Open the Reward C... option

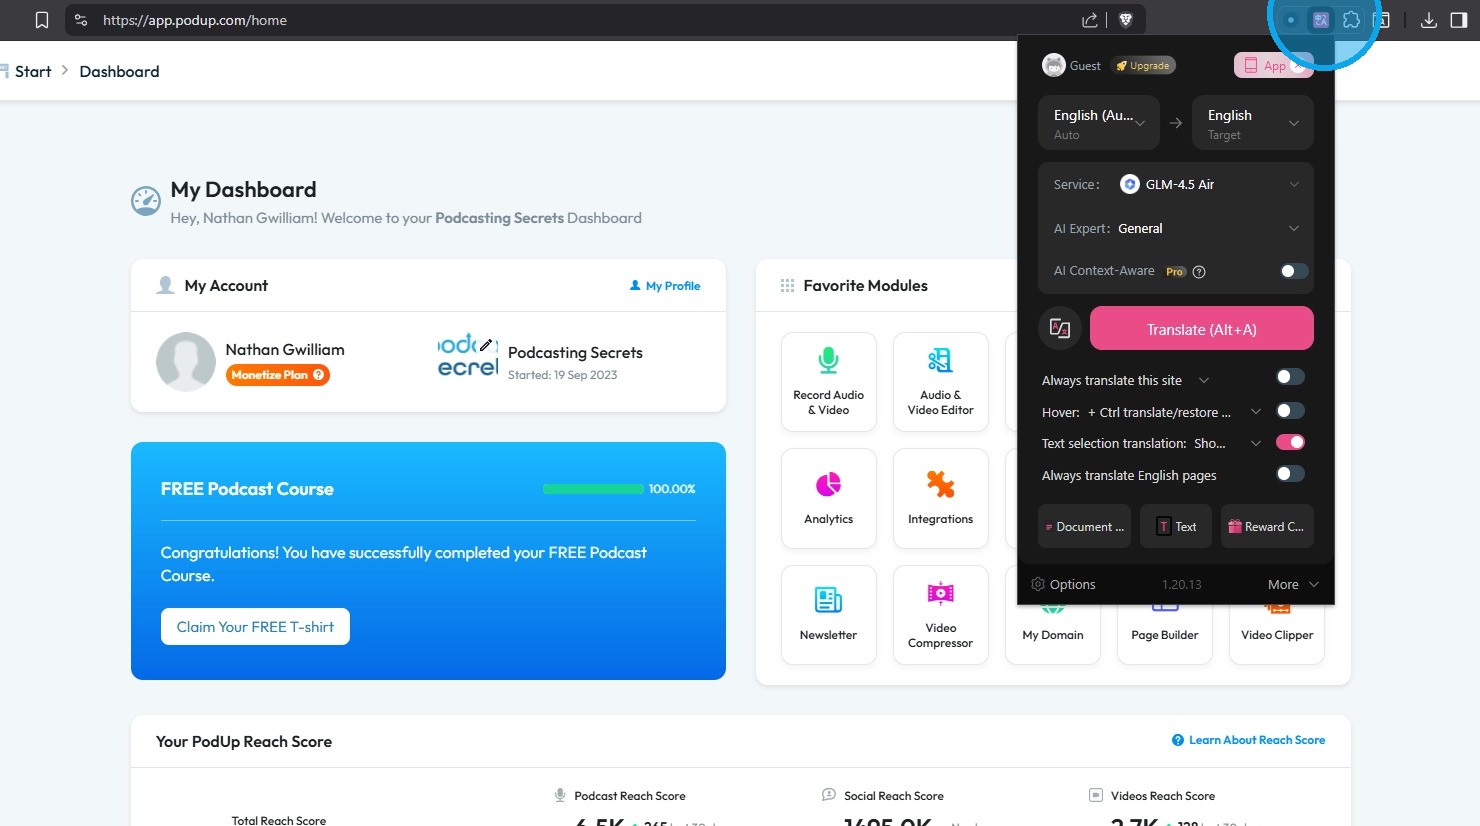click(x=1267, y=526)
